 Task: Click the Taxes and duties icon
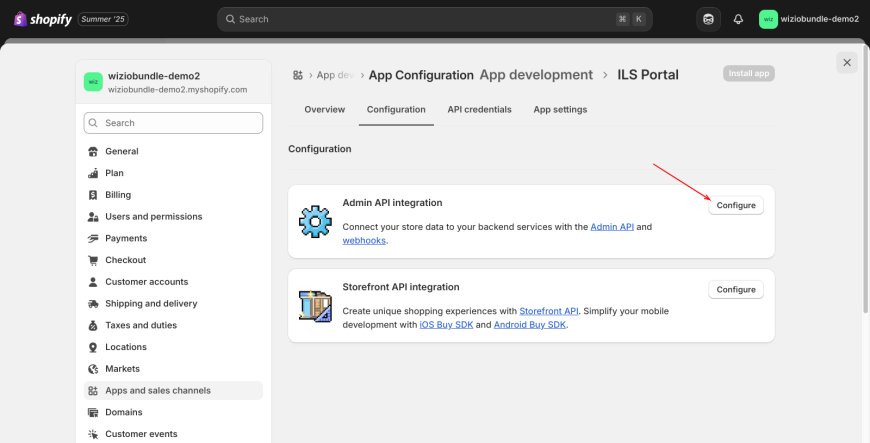93,325
